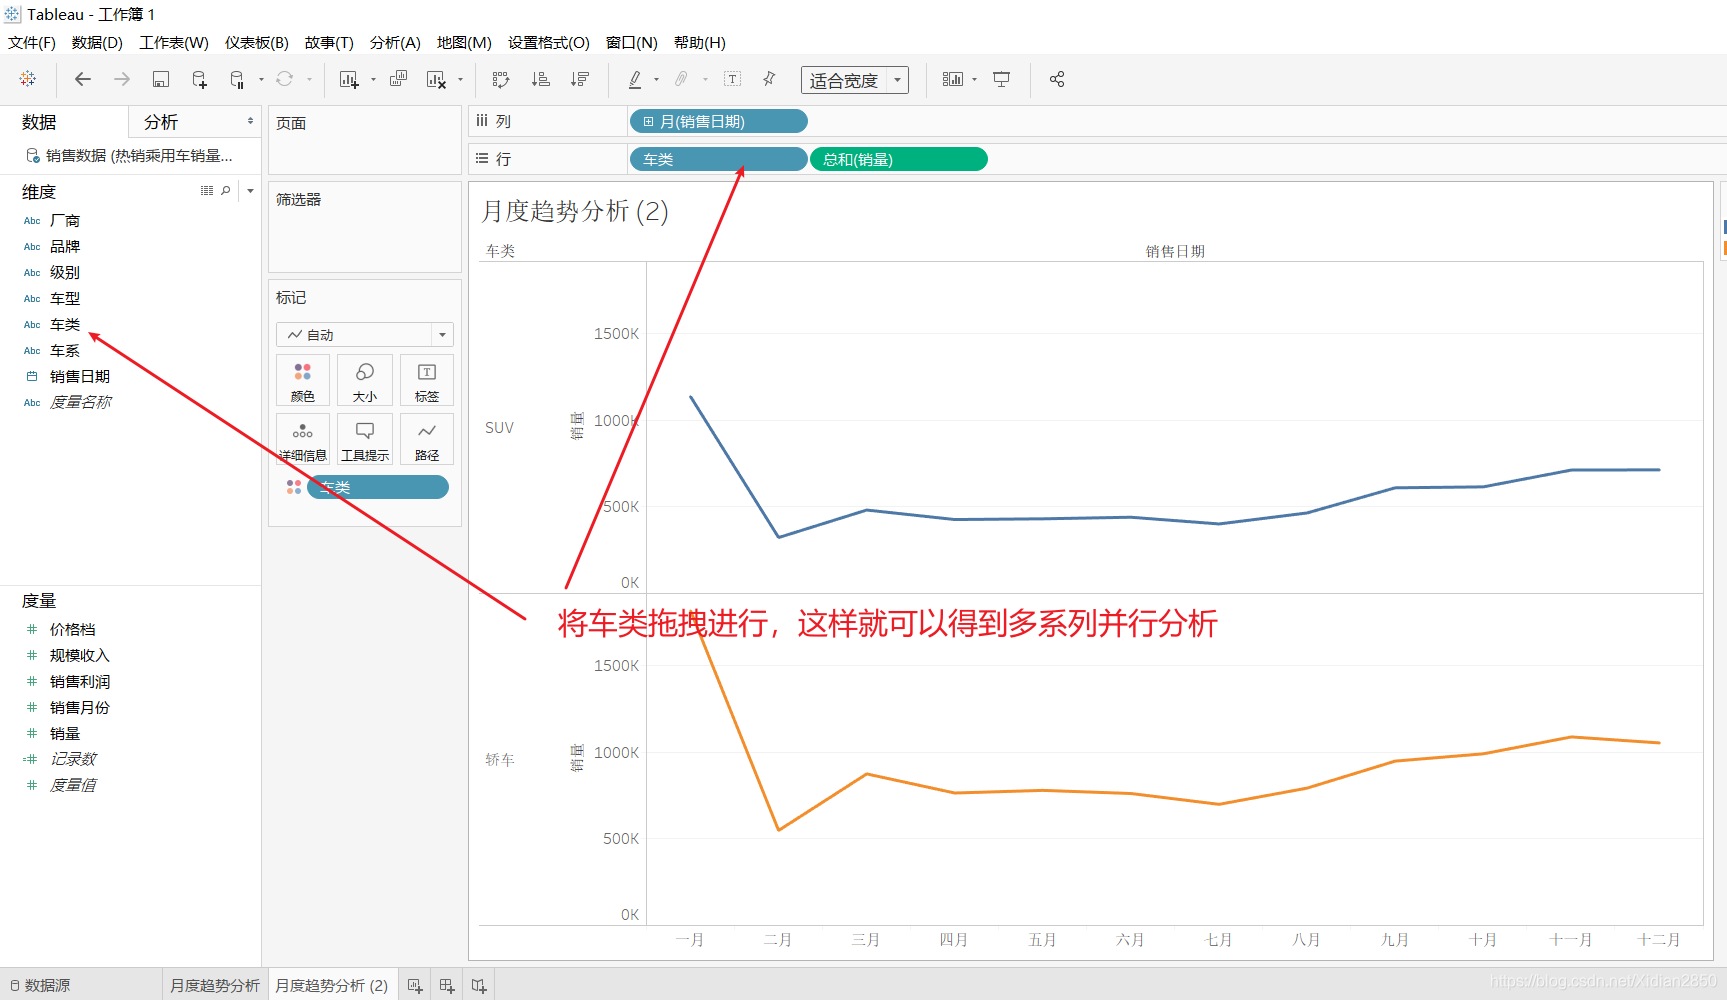Screen dimensions: 1727x1000
Task: Click the share workbook icon
Action: pos(1057,79)
